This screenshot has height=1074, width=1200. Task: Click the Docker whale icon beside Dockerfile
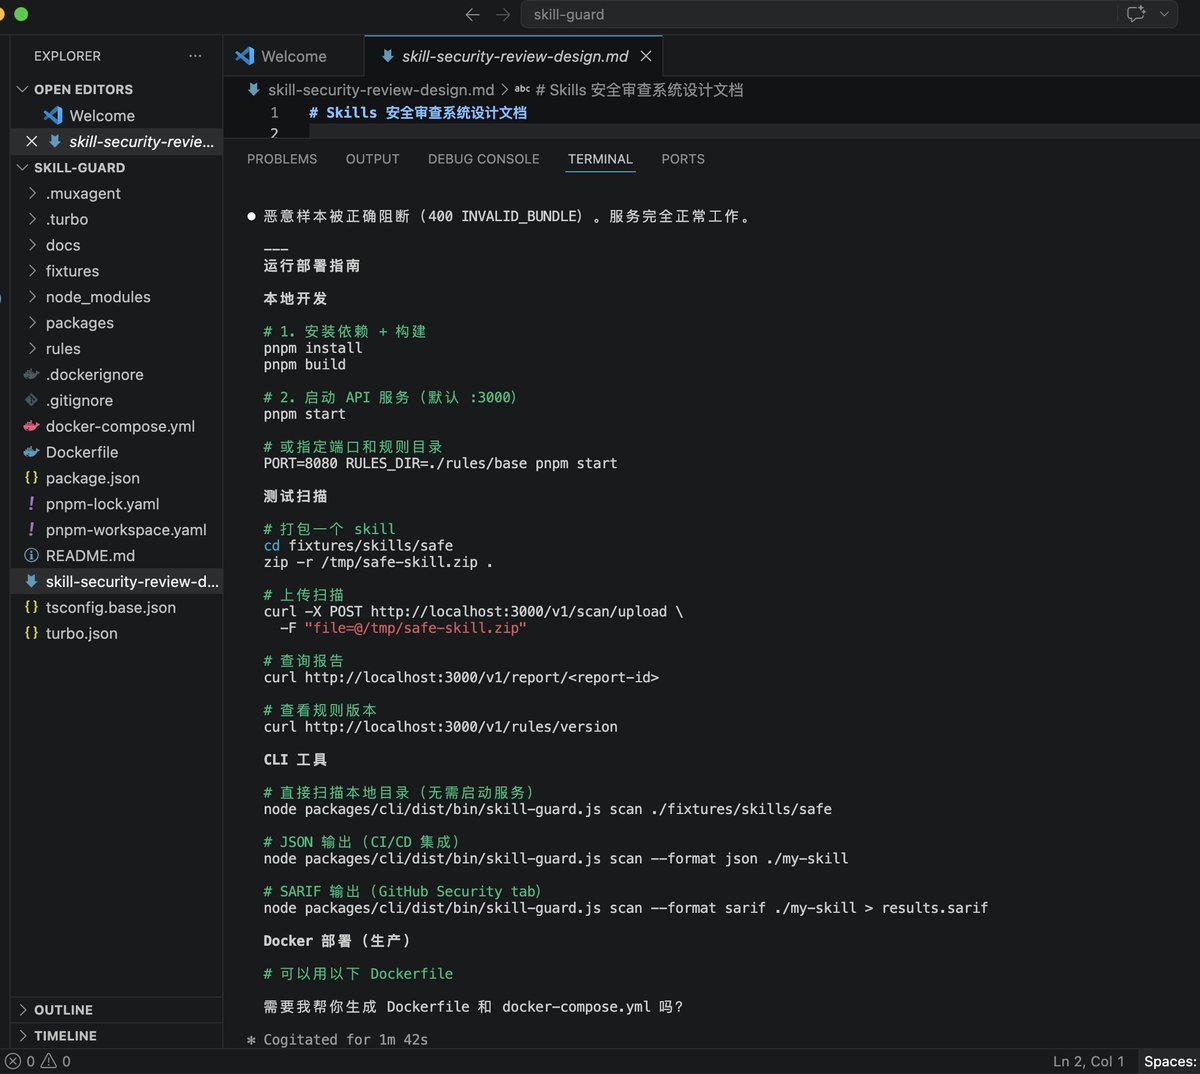tap(32, 452)
